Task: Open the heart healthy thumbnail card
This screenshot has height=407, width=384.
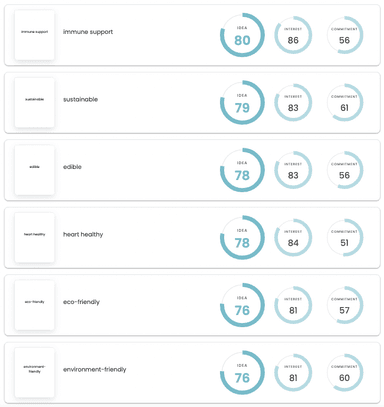Action: pos(35,238)
